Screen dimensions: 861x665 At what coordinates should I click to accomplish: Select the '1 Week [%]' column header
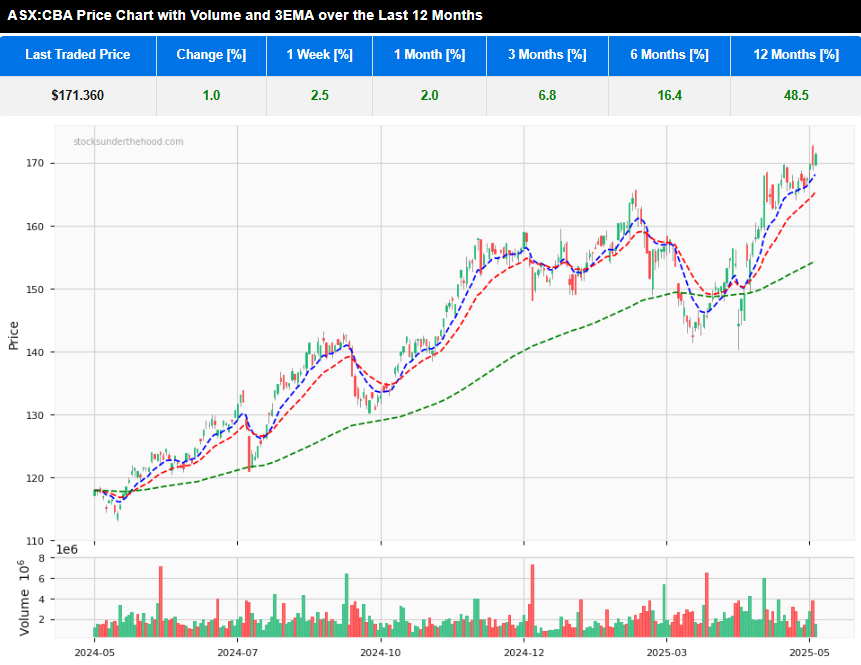click(320, 55)
